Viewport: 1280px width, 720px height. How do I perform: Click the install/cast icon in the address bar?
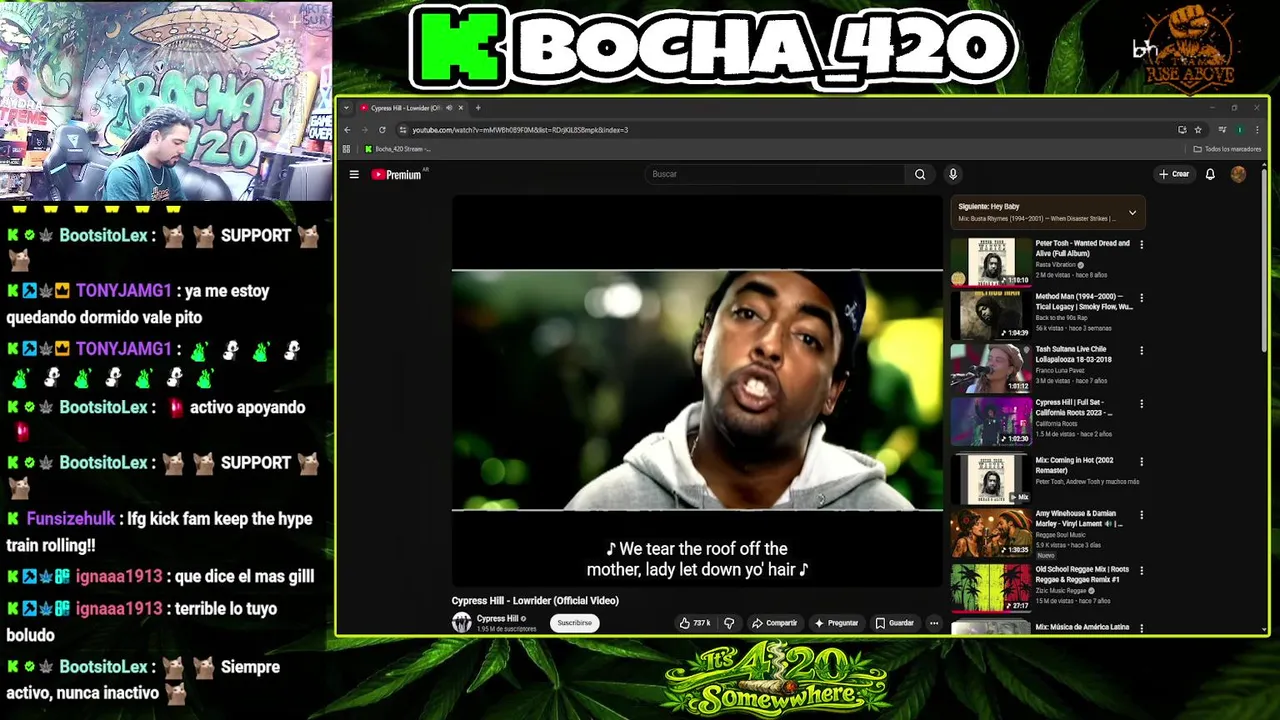click(1182, 130)
